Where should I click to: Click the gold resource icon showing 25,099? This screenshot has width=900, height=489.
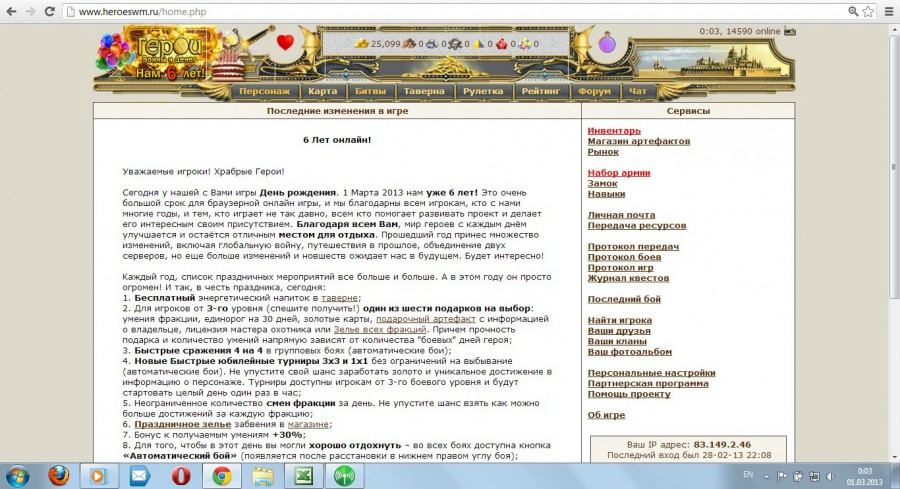click(x=362, y=44)
